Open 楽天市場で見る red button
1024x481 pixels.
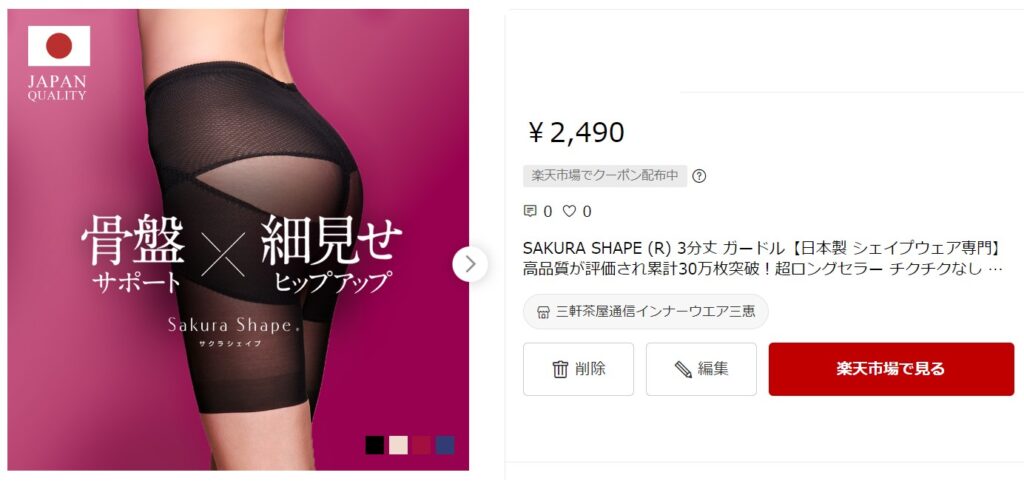point(891,369)
